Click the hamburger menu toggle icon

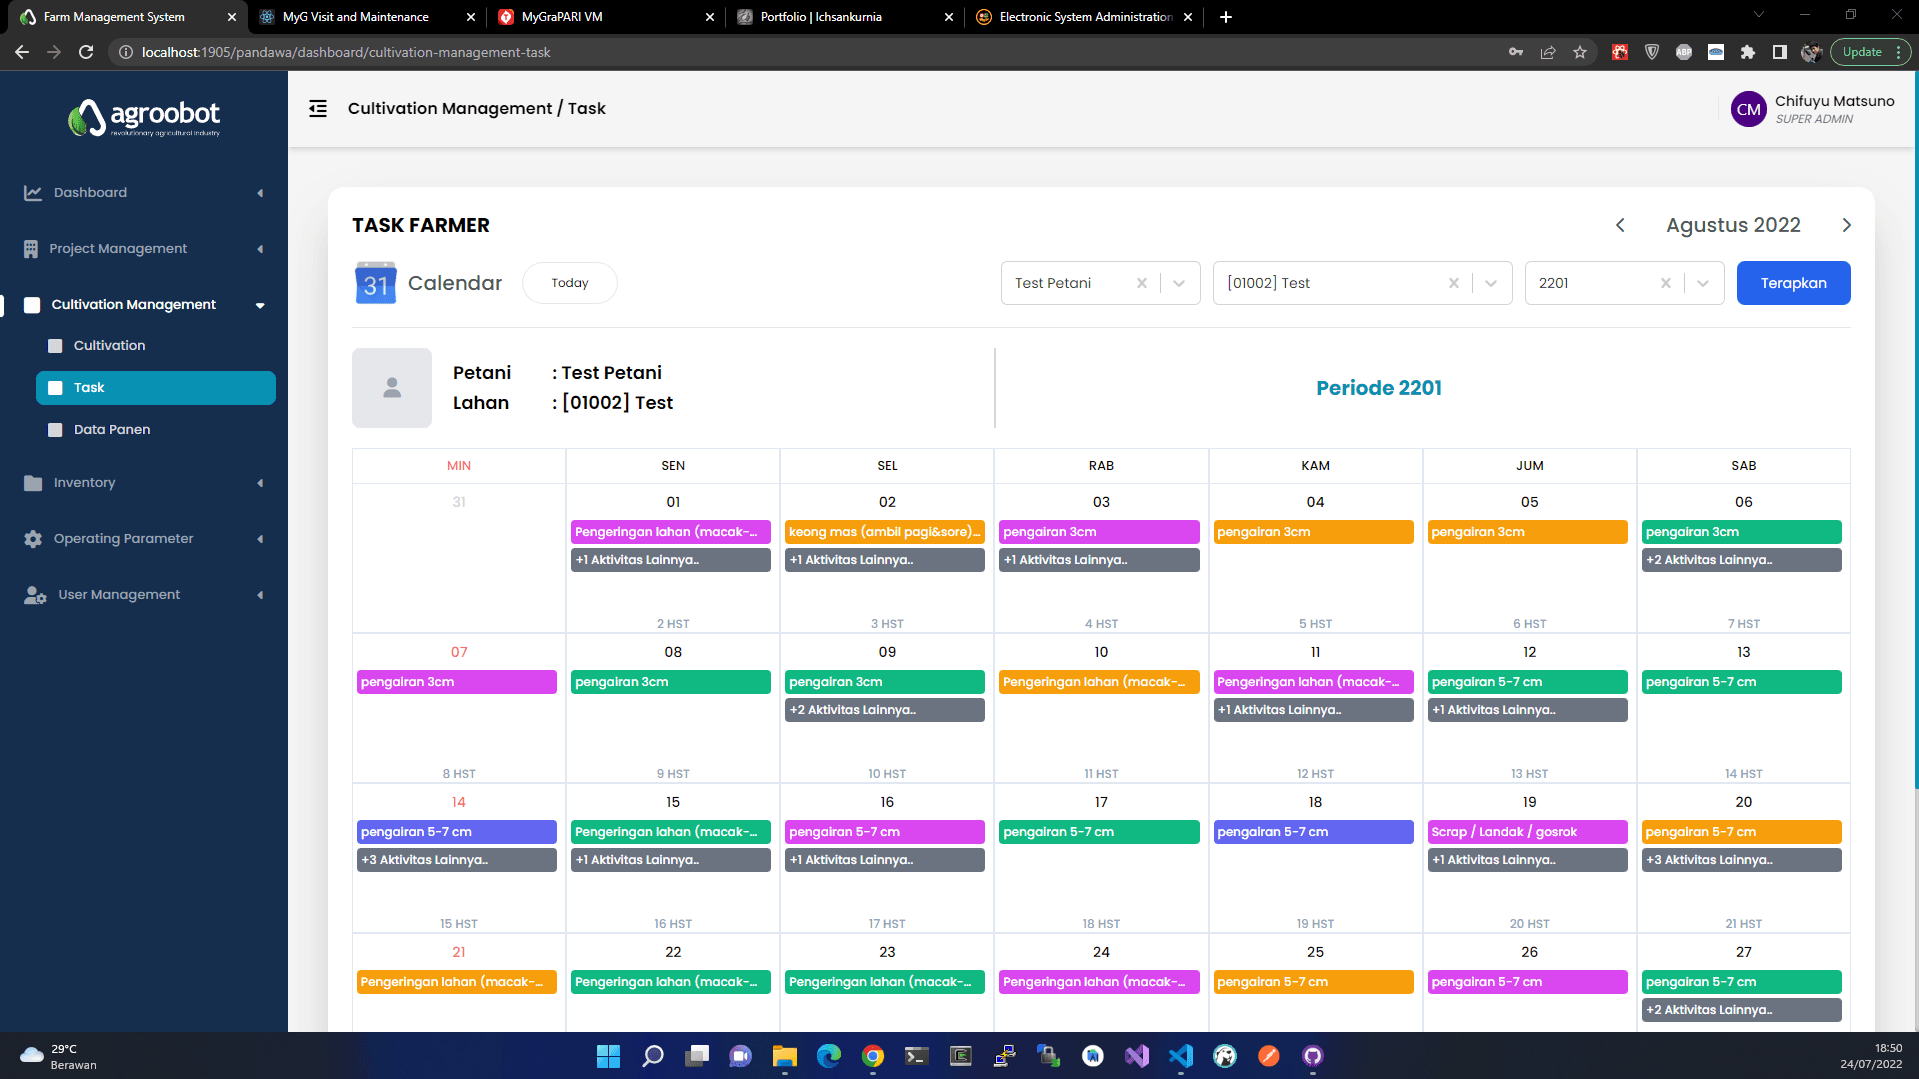pyautogui.click(x=318, y=109)
